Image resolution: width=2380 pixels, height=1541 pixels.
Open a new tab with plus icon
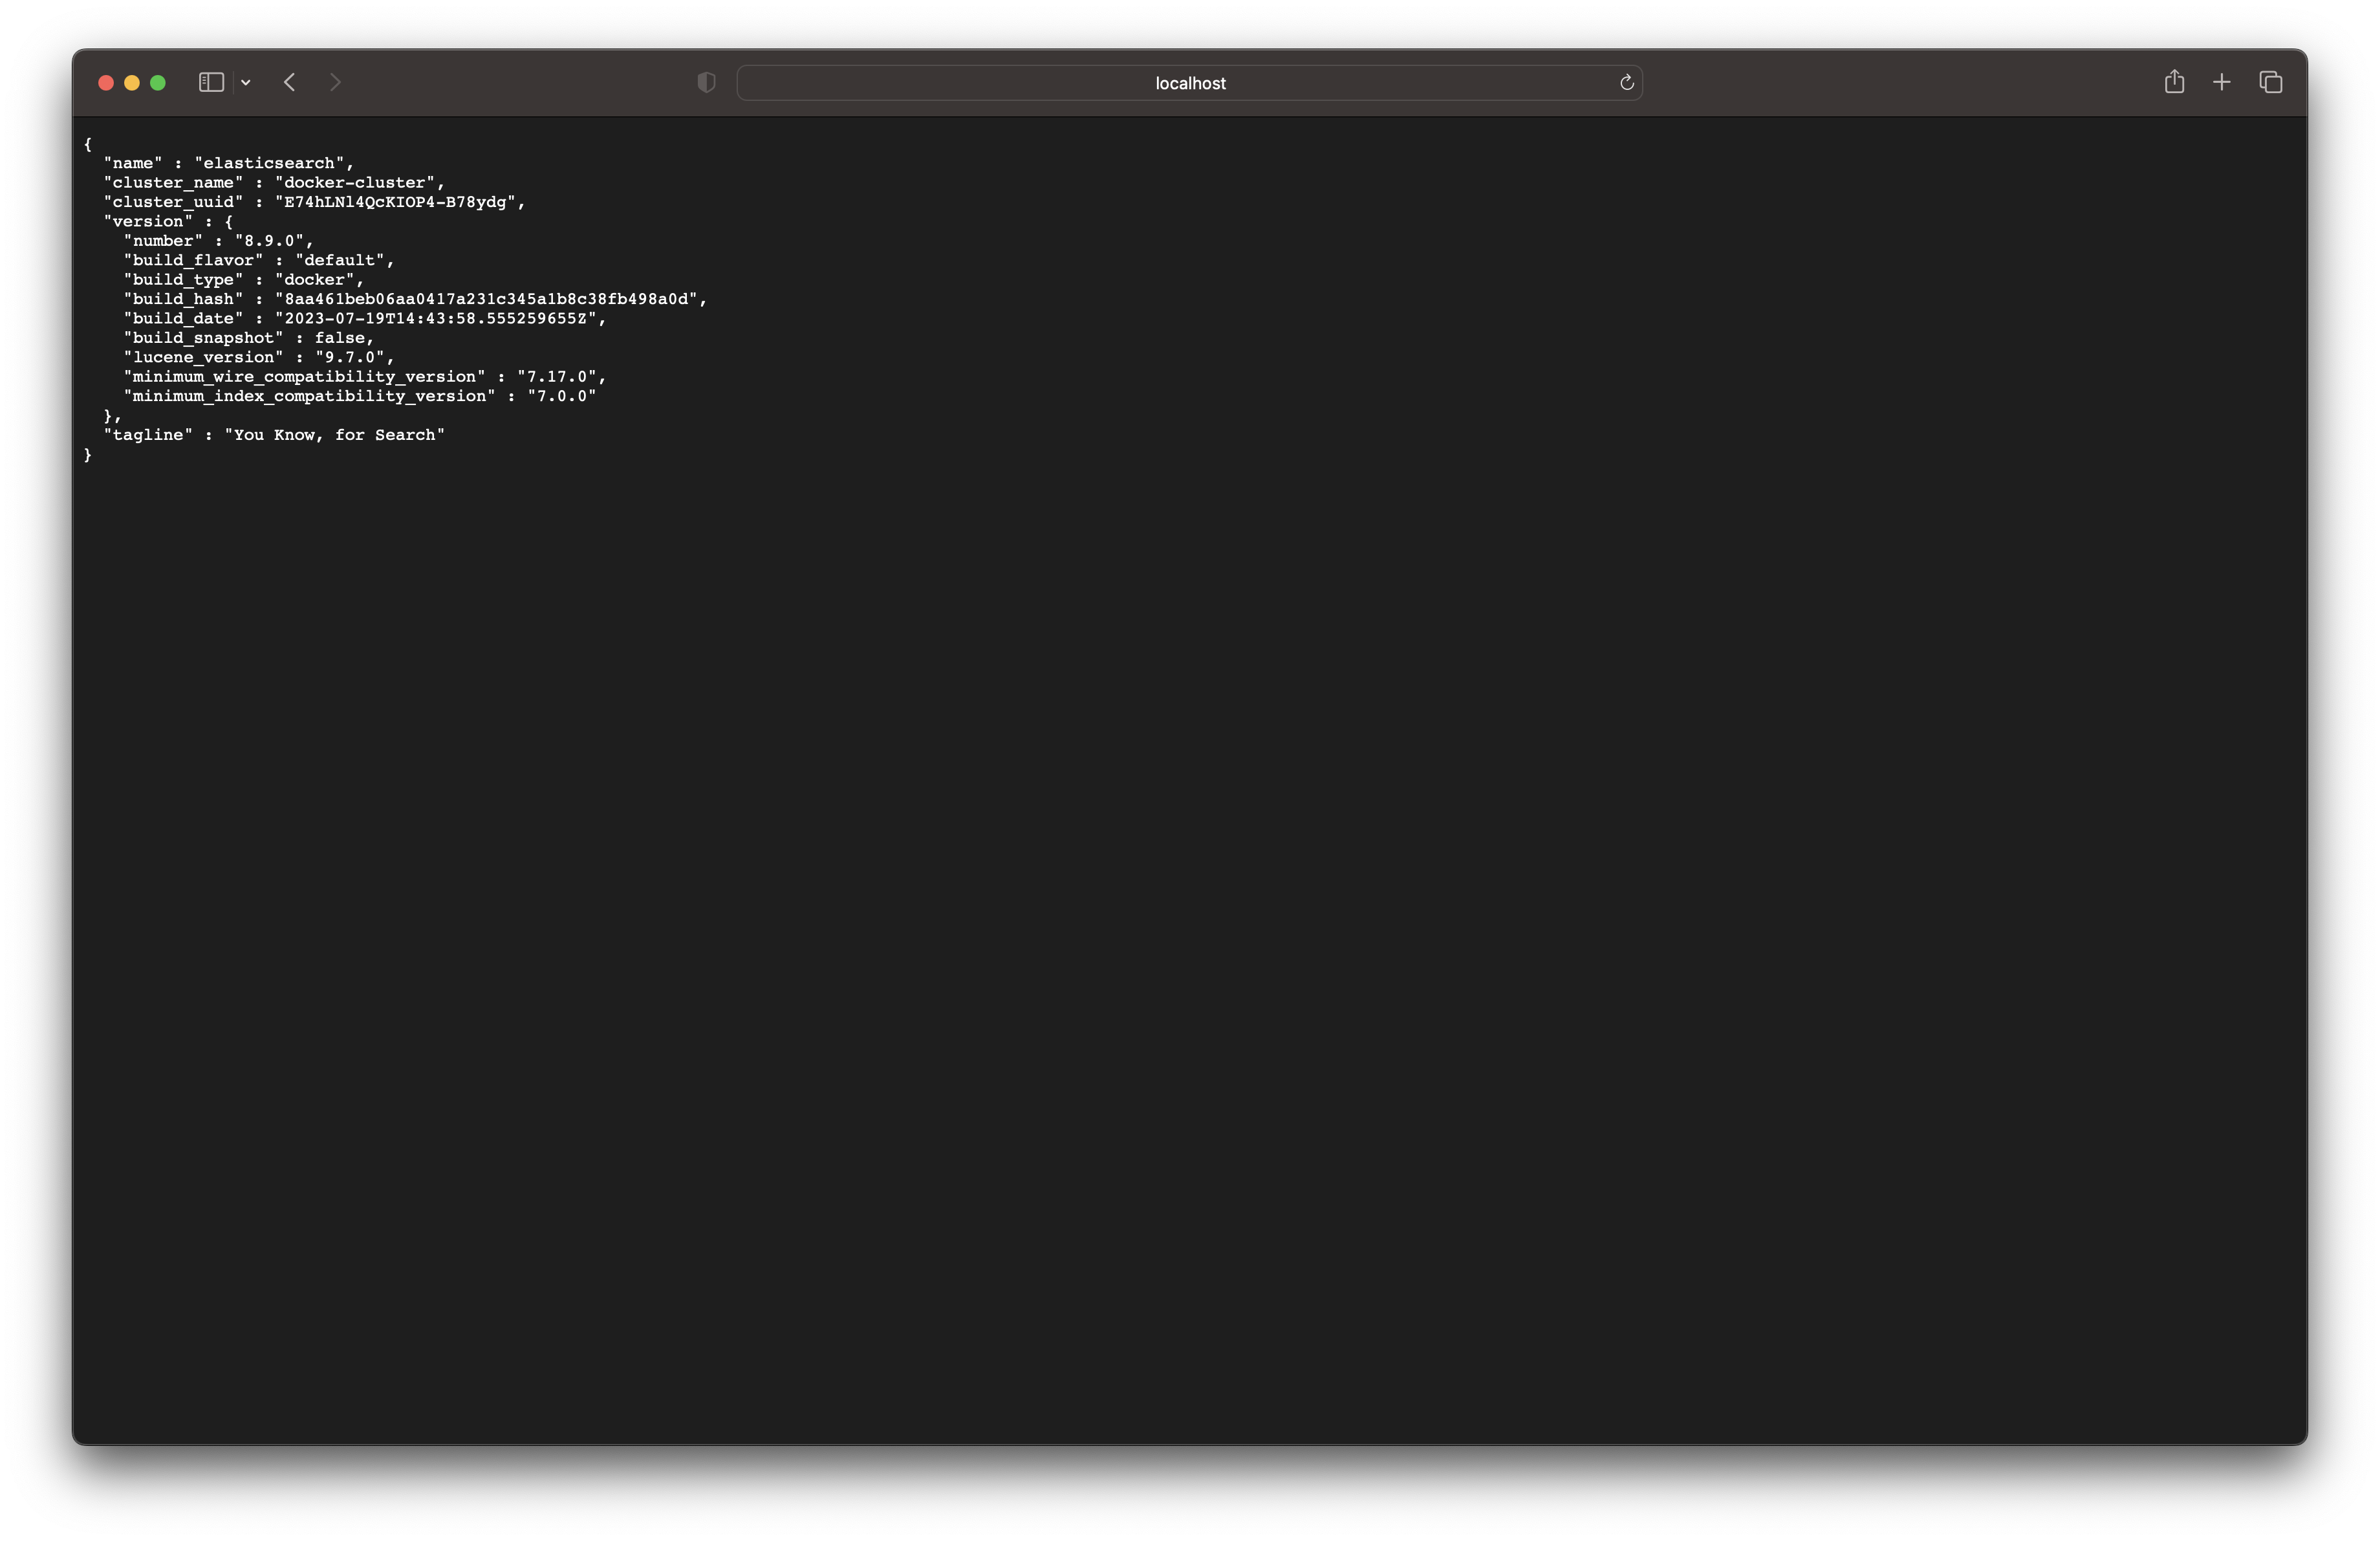pos(2221,83)
